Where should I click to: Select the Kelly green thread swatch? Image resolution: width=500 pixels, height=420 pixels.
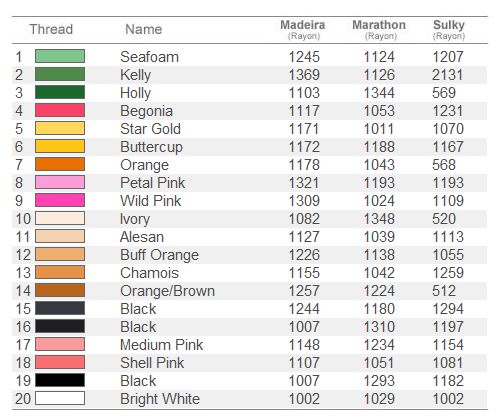point(60,74)
